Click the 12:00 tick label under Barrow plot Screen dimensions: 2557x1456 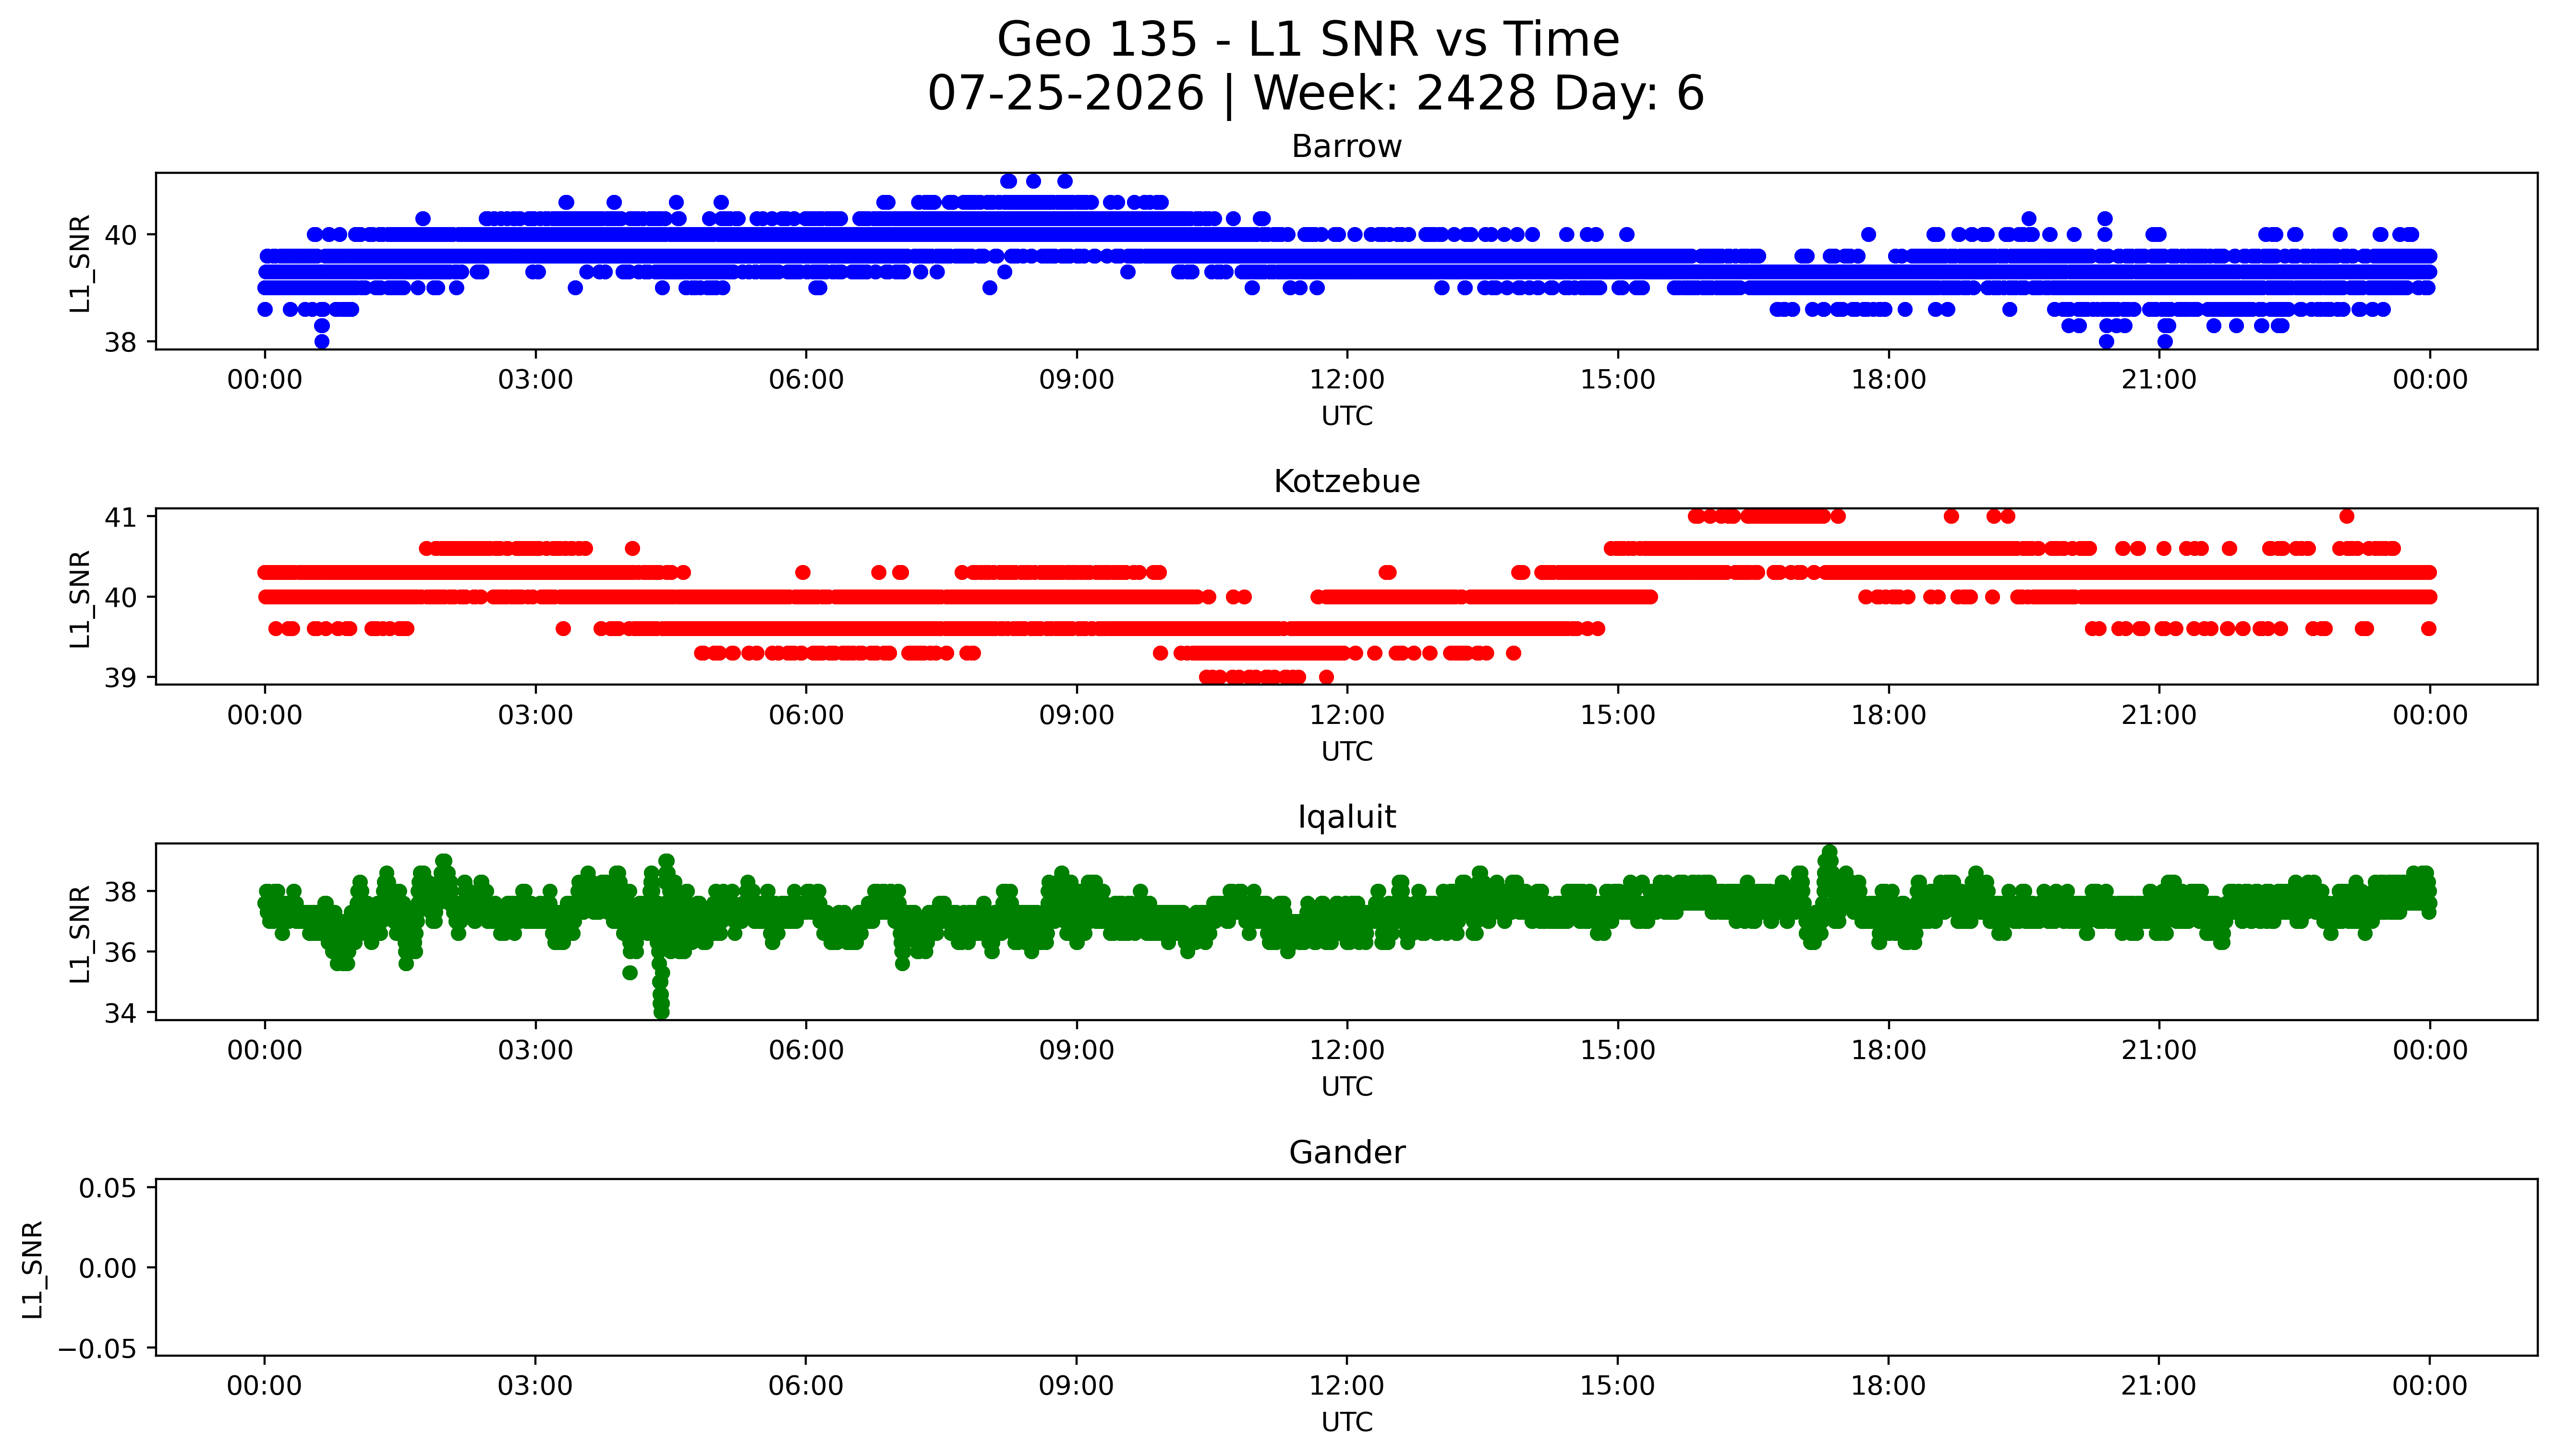coord(1346,380)
